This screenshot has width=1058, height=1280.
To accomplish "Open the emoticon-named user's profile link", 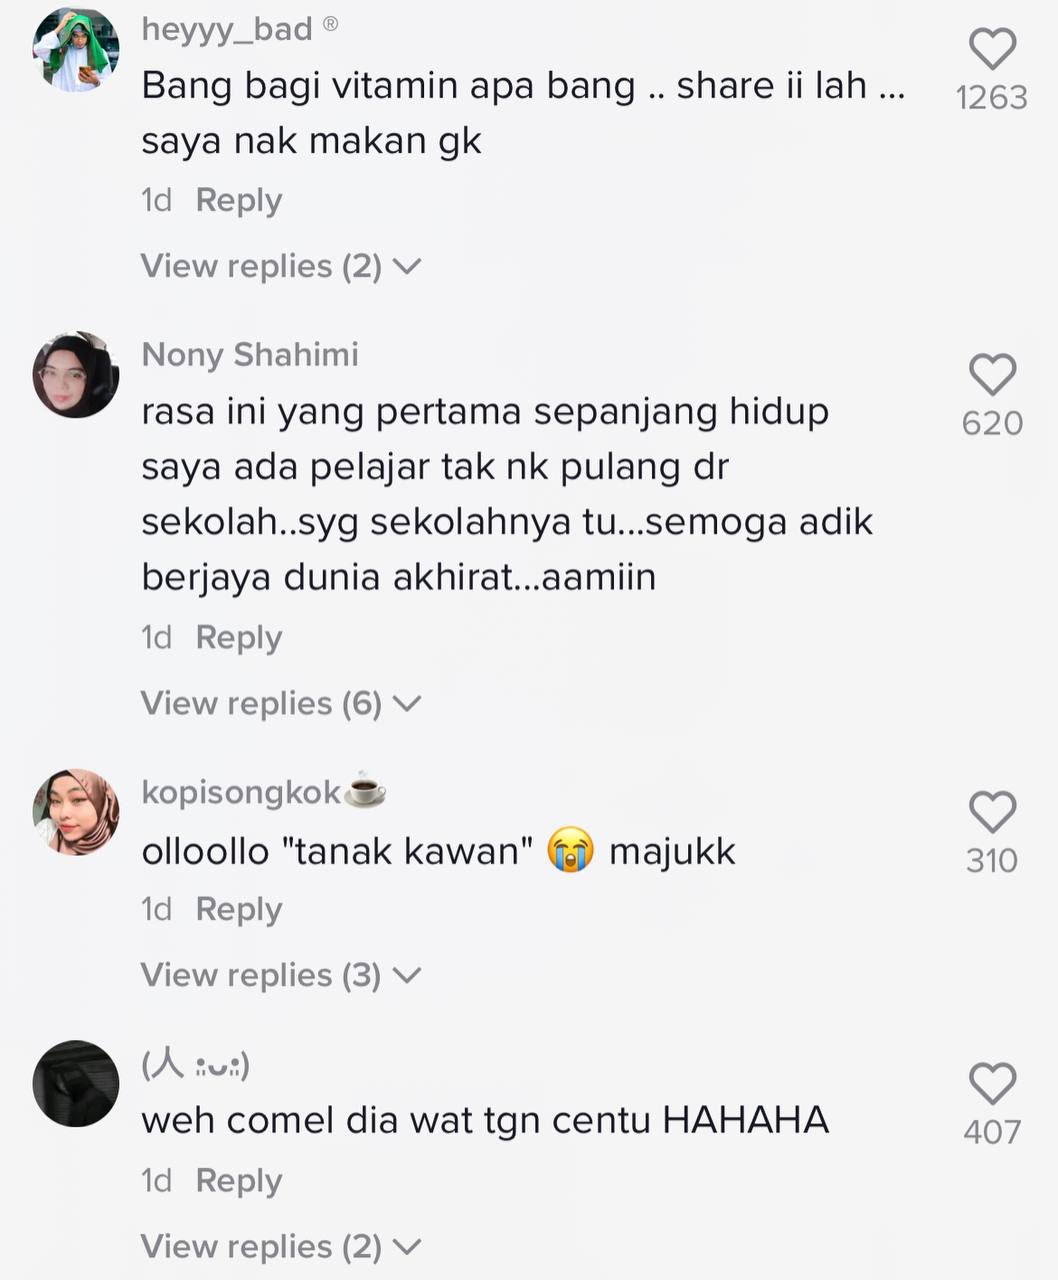I will click(196, 1065).
